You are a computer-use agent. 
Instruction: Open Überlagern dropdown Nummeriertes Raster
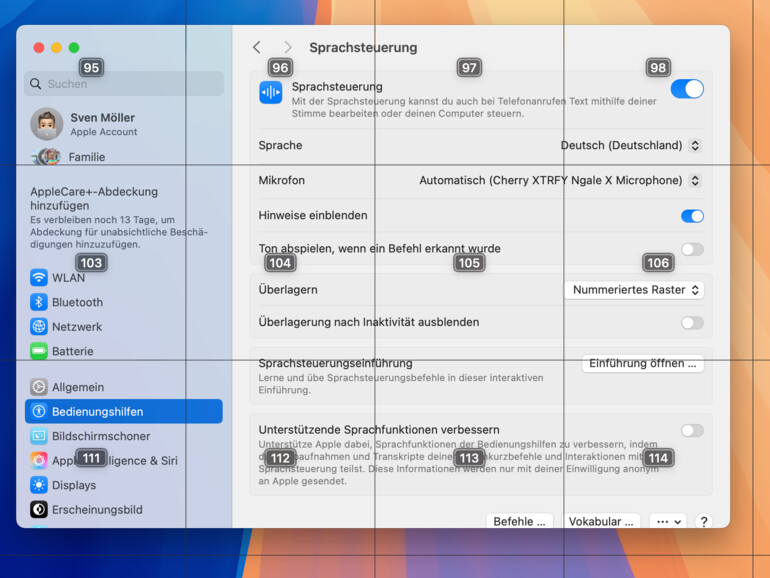[x=634, y=290]
